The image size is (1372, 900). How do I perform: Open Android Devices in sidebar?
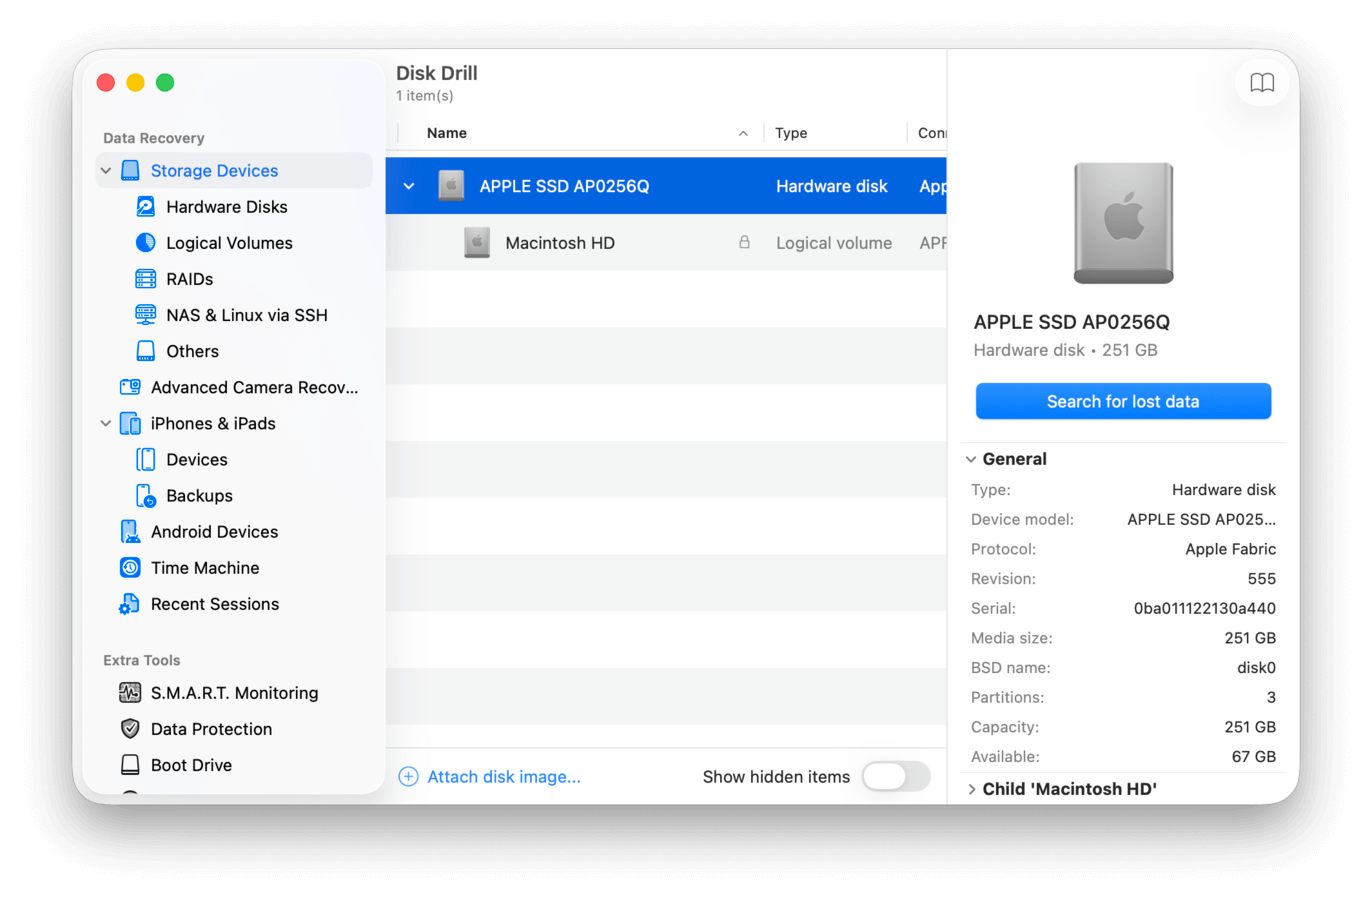214,532
